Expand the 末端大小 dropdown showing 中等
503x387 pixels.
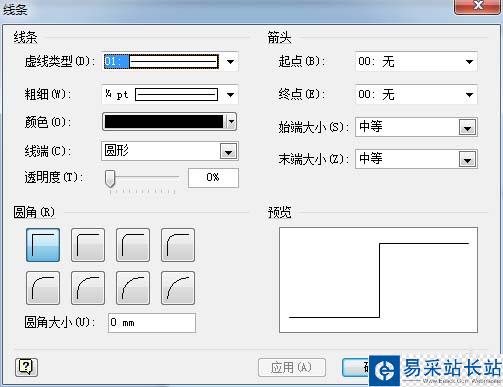click(x=416, y=159)
